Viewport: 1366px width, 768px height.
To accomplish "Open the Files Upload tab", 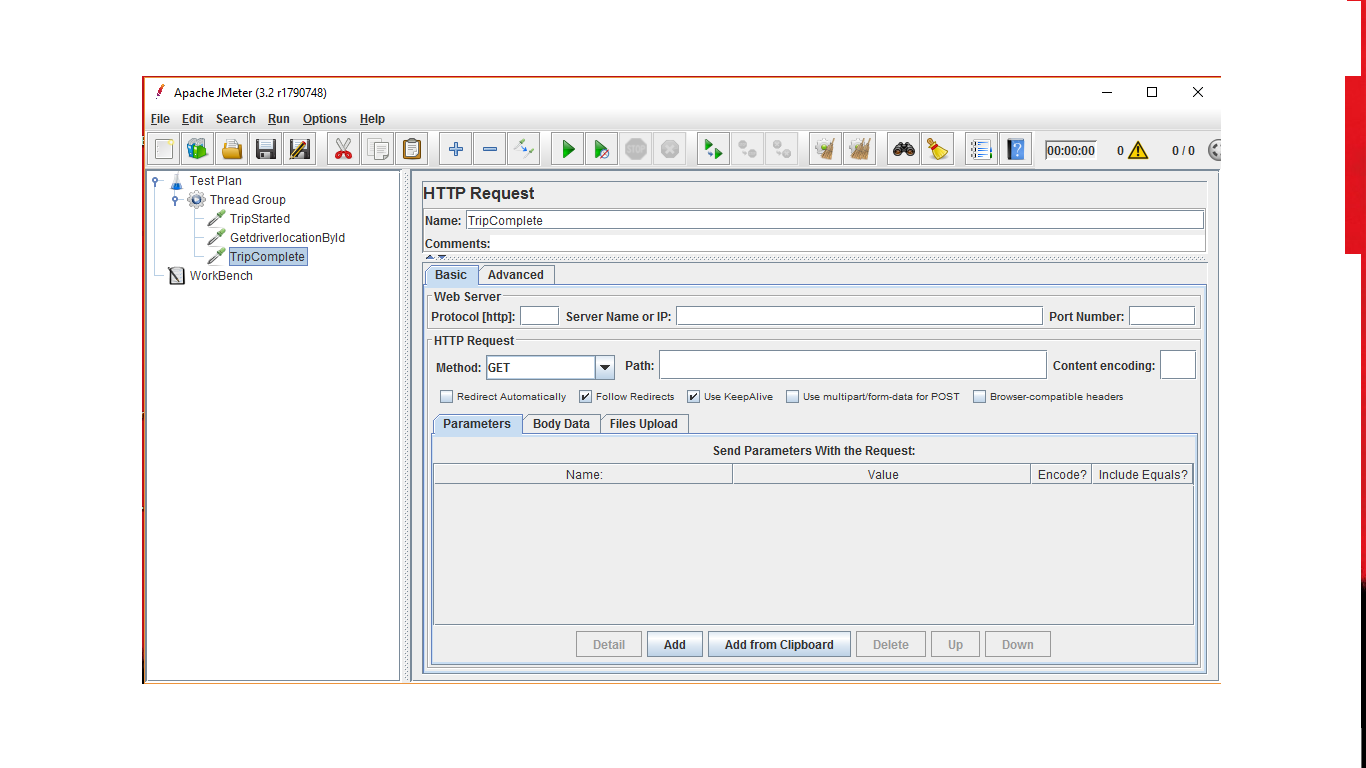I will click(x=643, y=424).
